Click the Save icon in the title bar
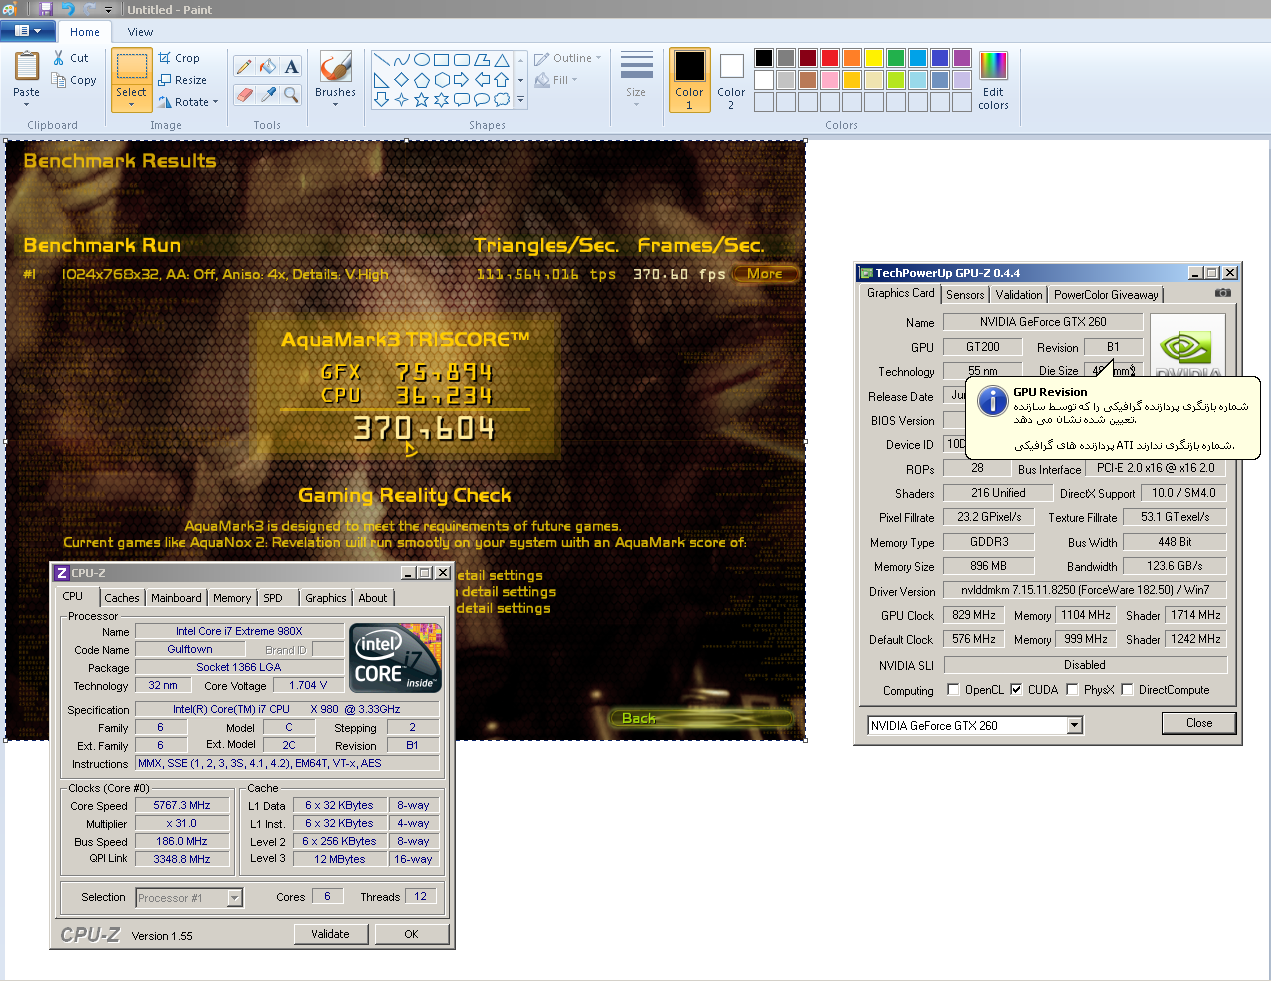The image size is (1271, 981). (46, 9)
